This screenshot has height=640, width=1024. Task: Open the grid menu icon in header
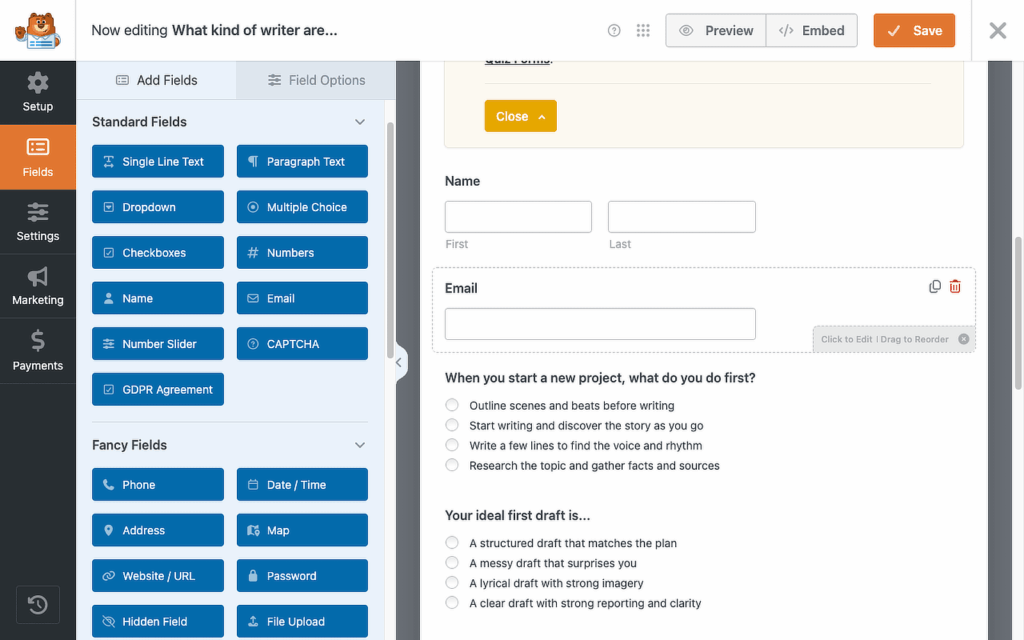(x=643, y=30)
